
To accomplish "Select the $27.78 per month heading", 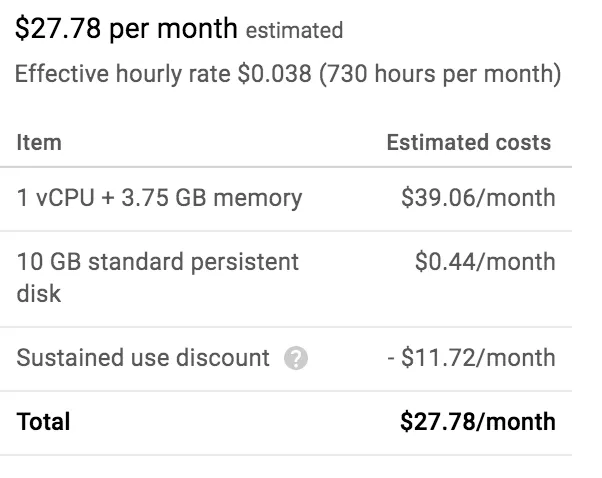I will (126, 29).
